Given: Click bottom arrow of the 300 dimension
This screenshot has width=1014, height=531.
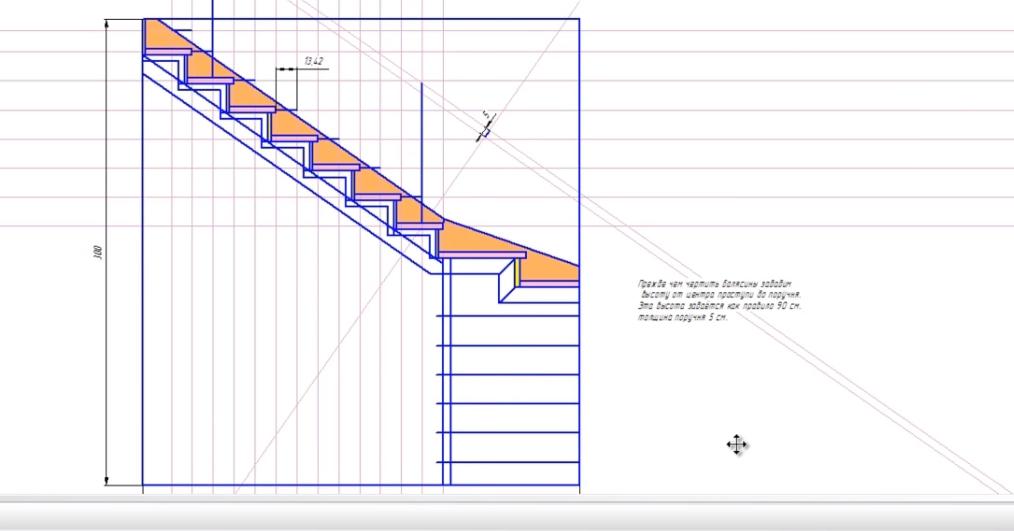Looking at the screenshot, I should pos(106,479).
